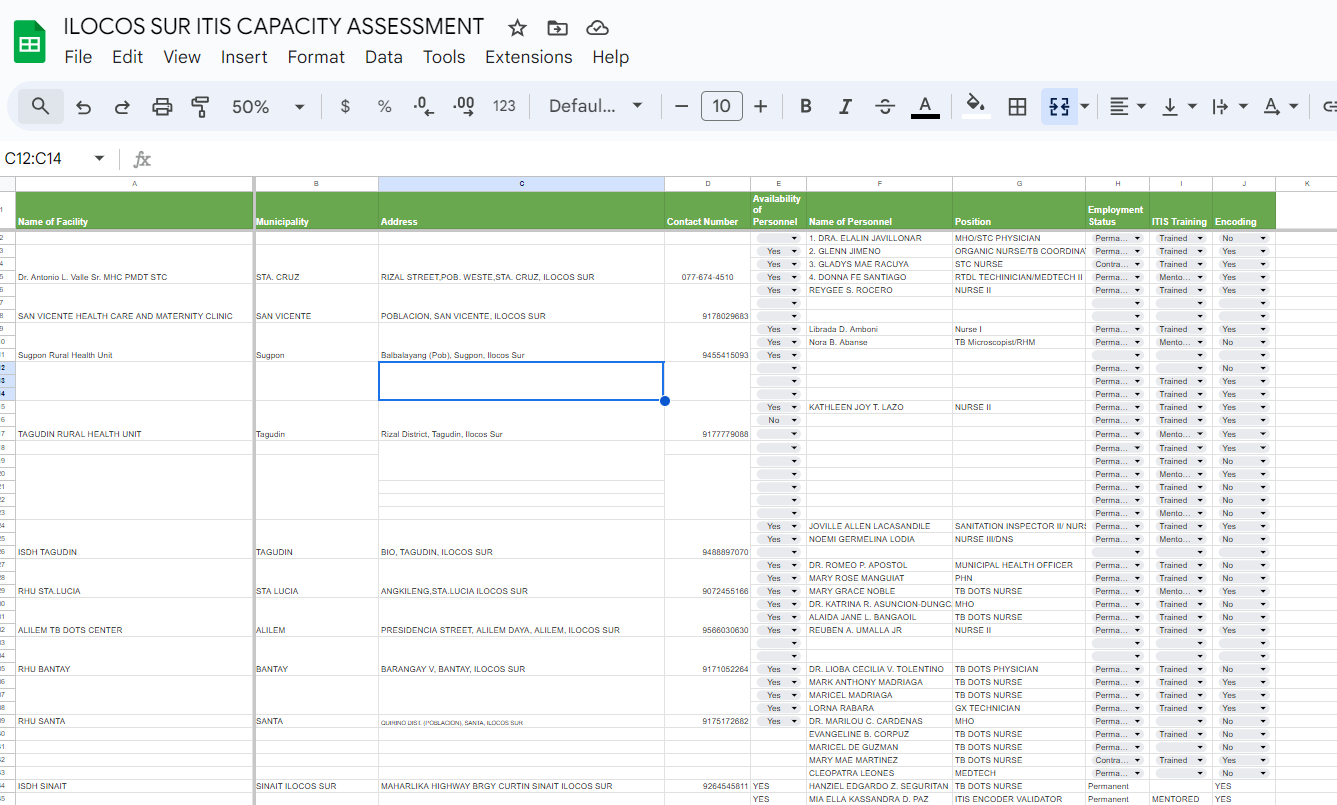The width and height of the screenshot is (1337, 805).
Task: Open the font family dropdown
Action: coord(595,106)
